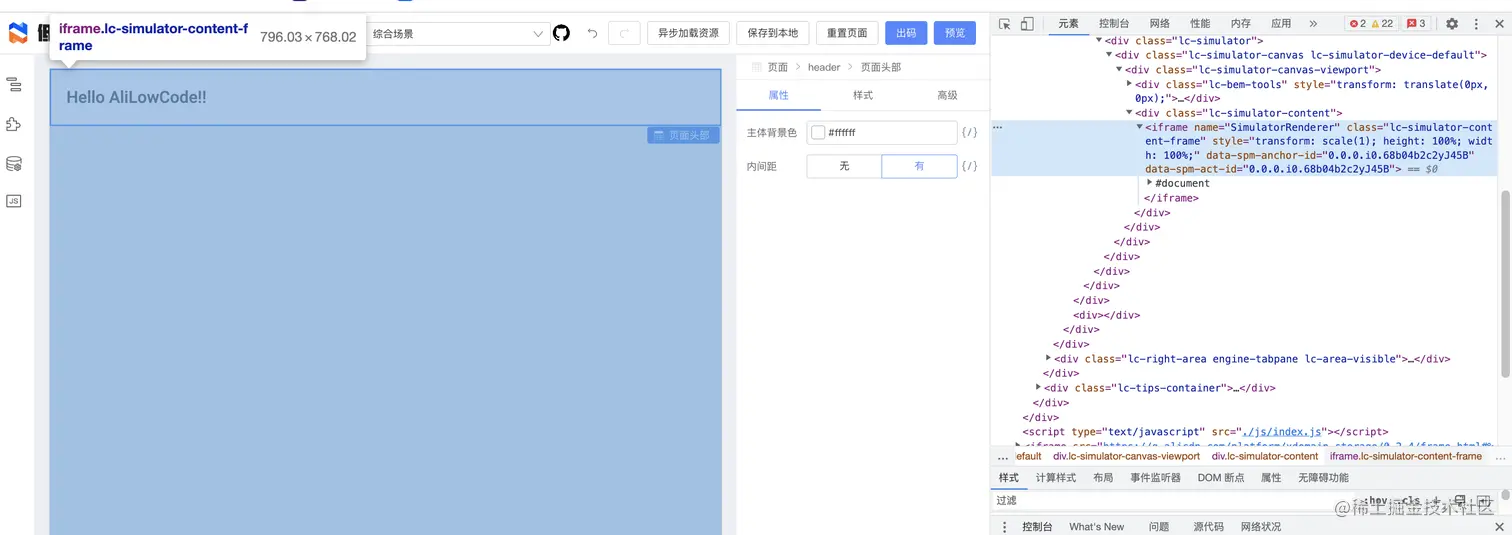
Task: Set 内间距 to 有
Action: pos(919,166)
